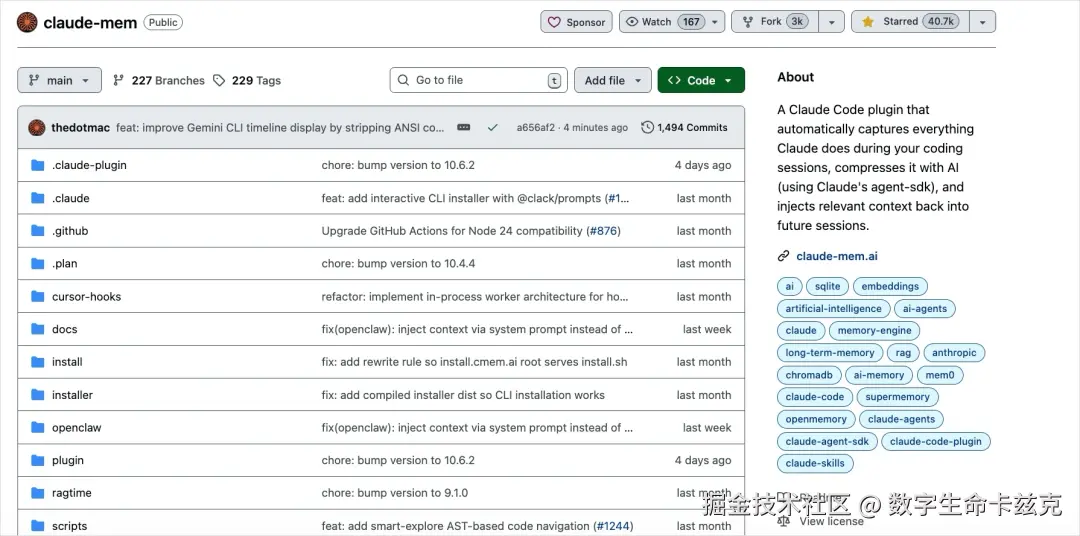Select the anthropic topic tag
Screen dimensions: 1080x536
coord(954,353)
